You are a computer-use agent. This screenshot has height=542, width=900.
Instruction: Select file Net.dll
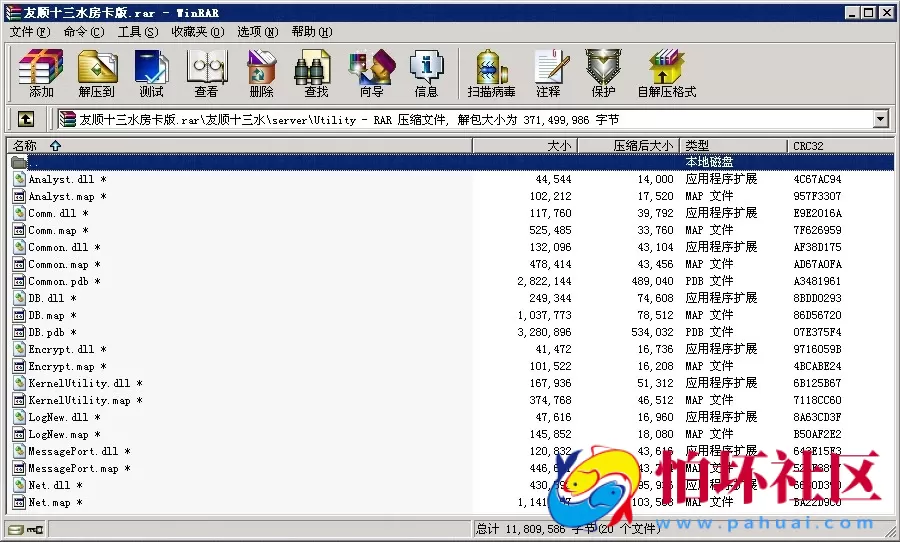coord(55,485)
